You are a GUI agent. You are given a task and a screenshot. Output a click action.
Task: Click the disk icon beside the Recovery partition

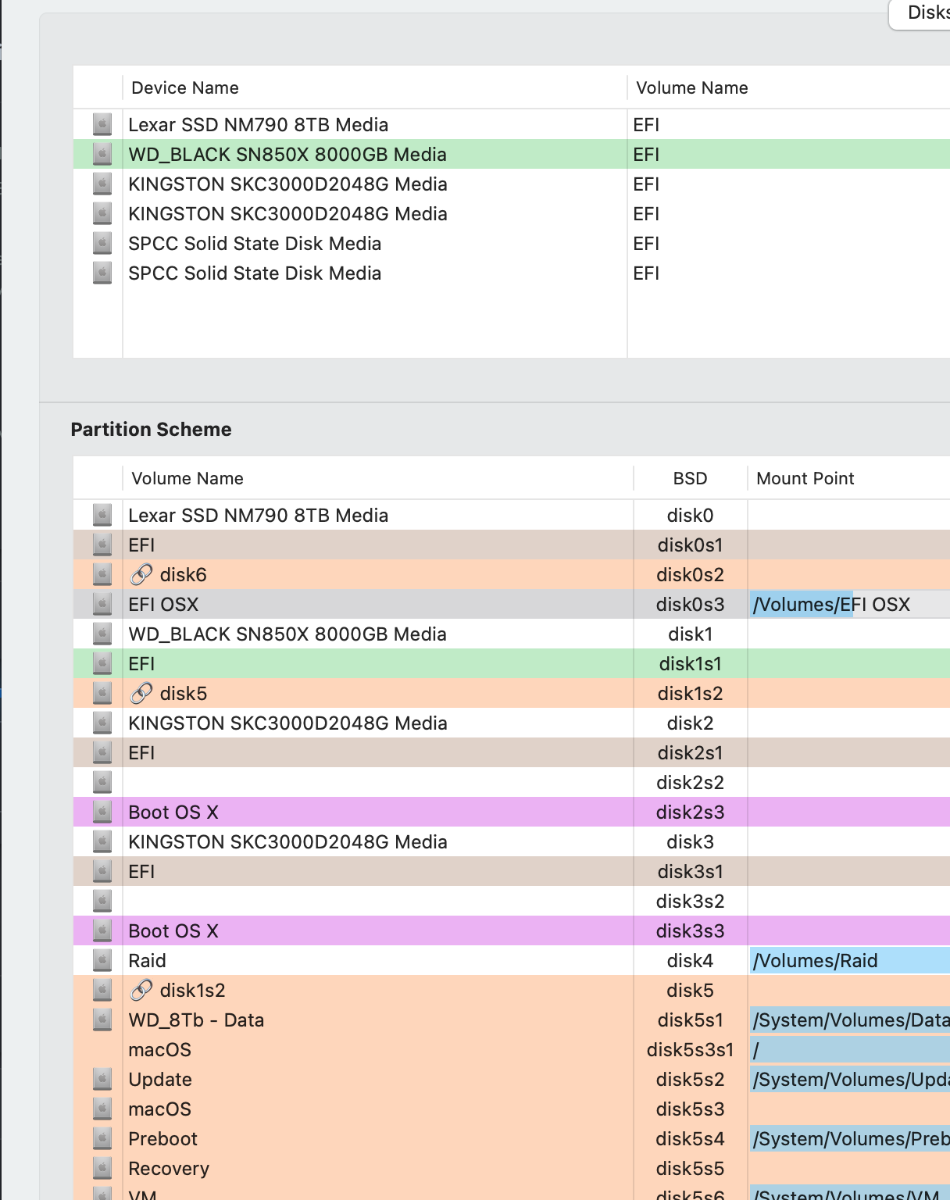[x=102, y=1169]
